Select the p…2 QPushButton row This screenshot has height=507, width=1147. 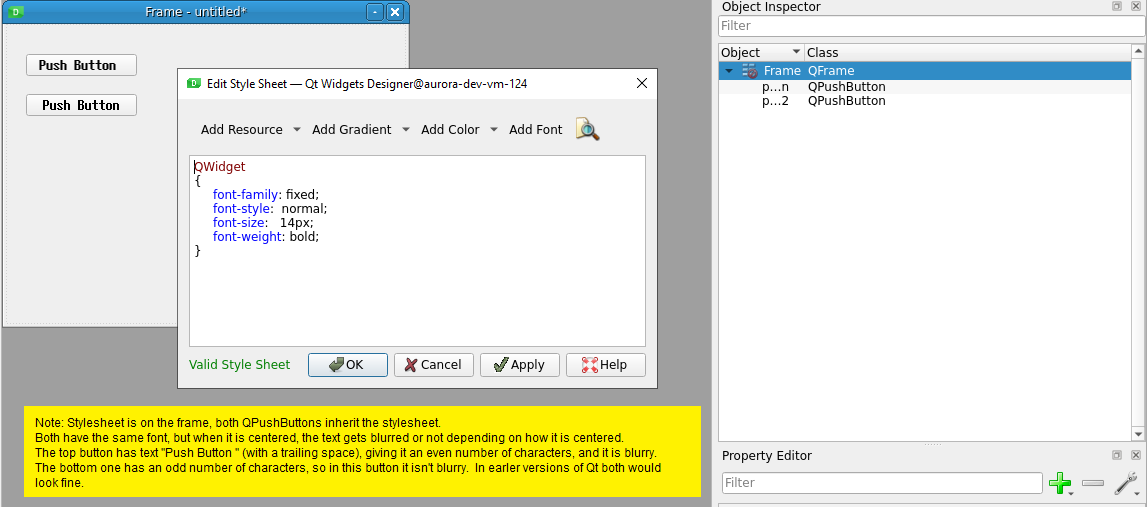pyautogui.click(x=925, y=101)
